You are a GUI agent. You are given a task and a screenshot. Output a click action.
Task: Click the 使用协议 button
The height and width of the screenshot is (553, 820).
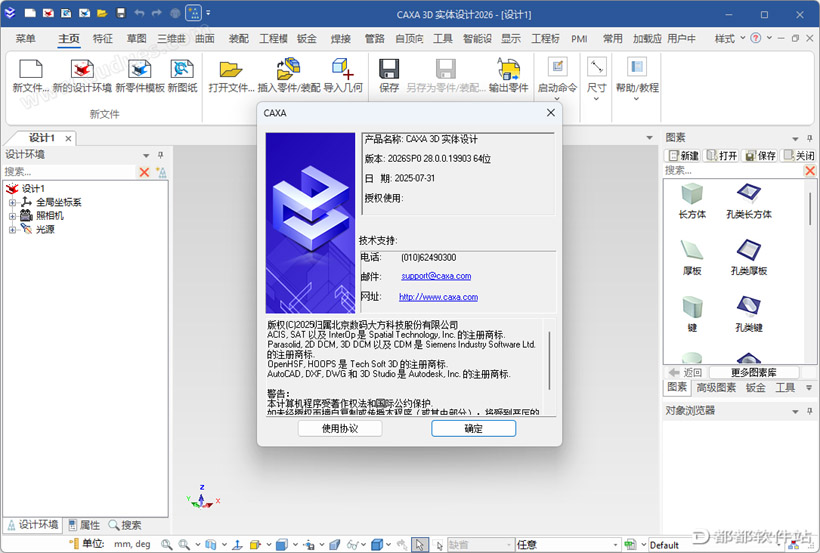pyautogui.click(x=340, y=428)
